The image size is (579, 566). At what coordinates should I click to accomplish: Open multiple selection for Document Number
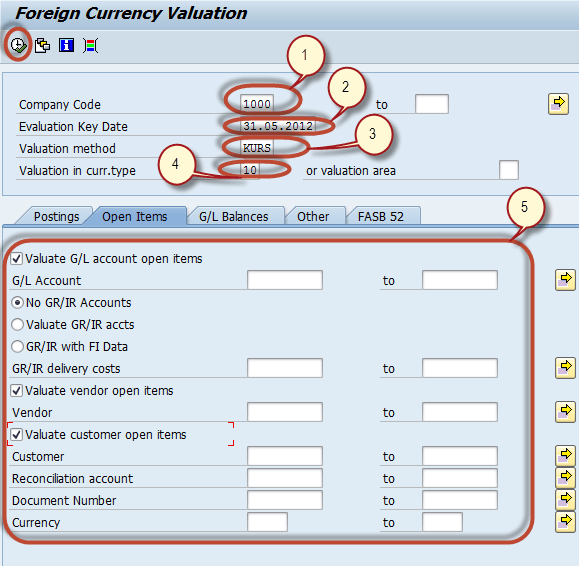pos(565,500)
